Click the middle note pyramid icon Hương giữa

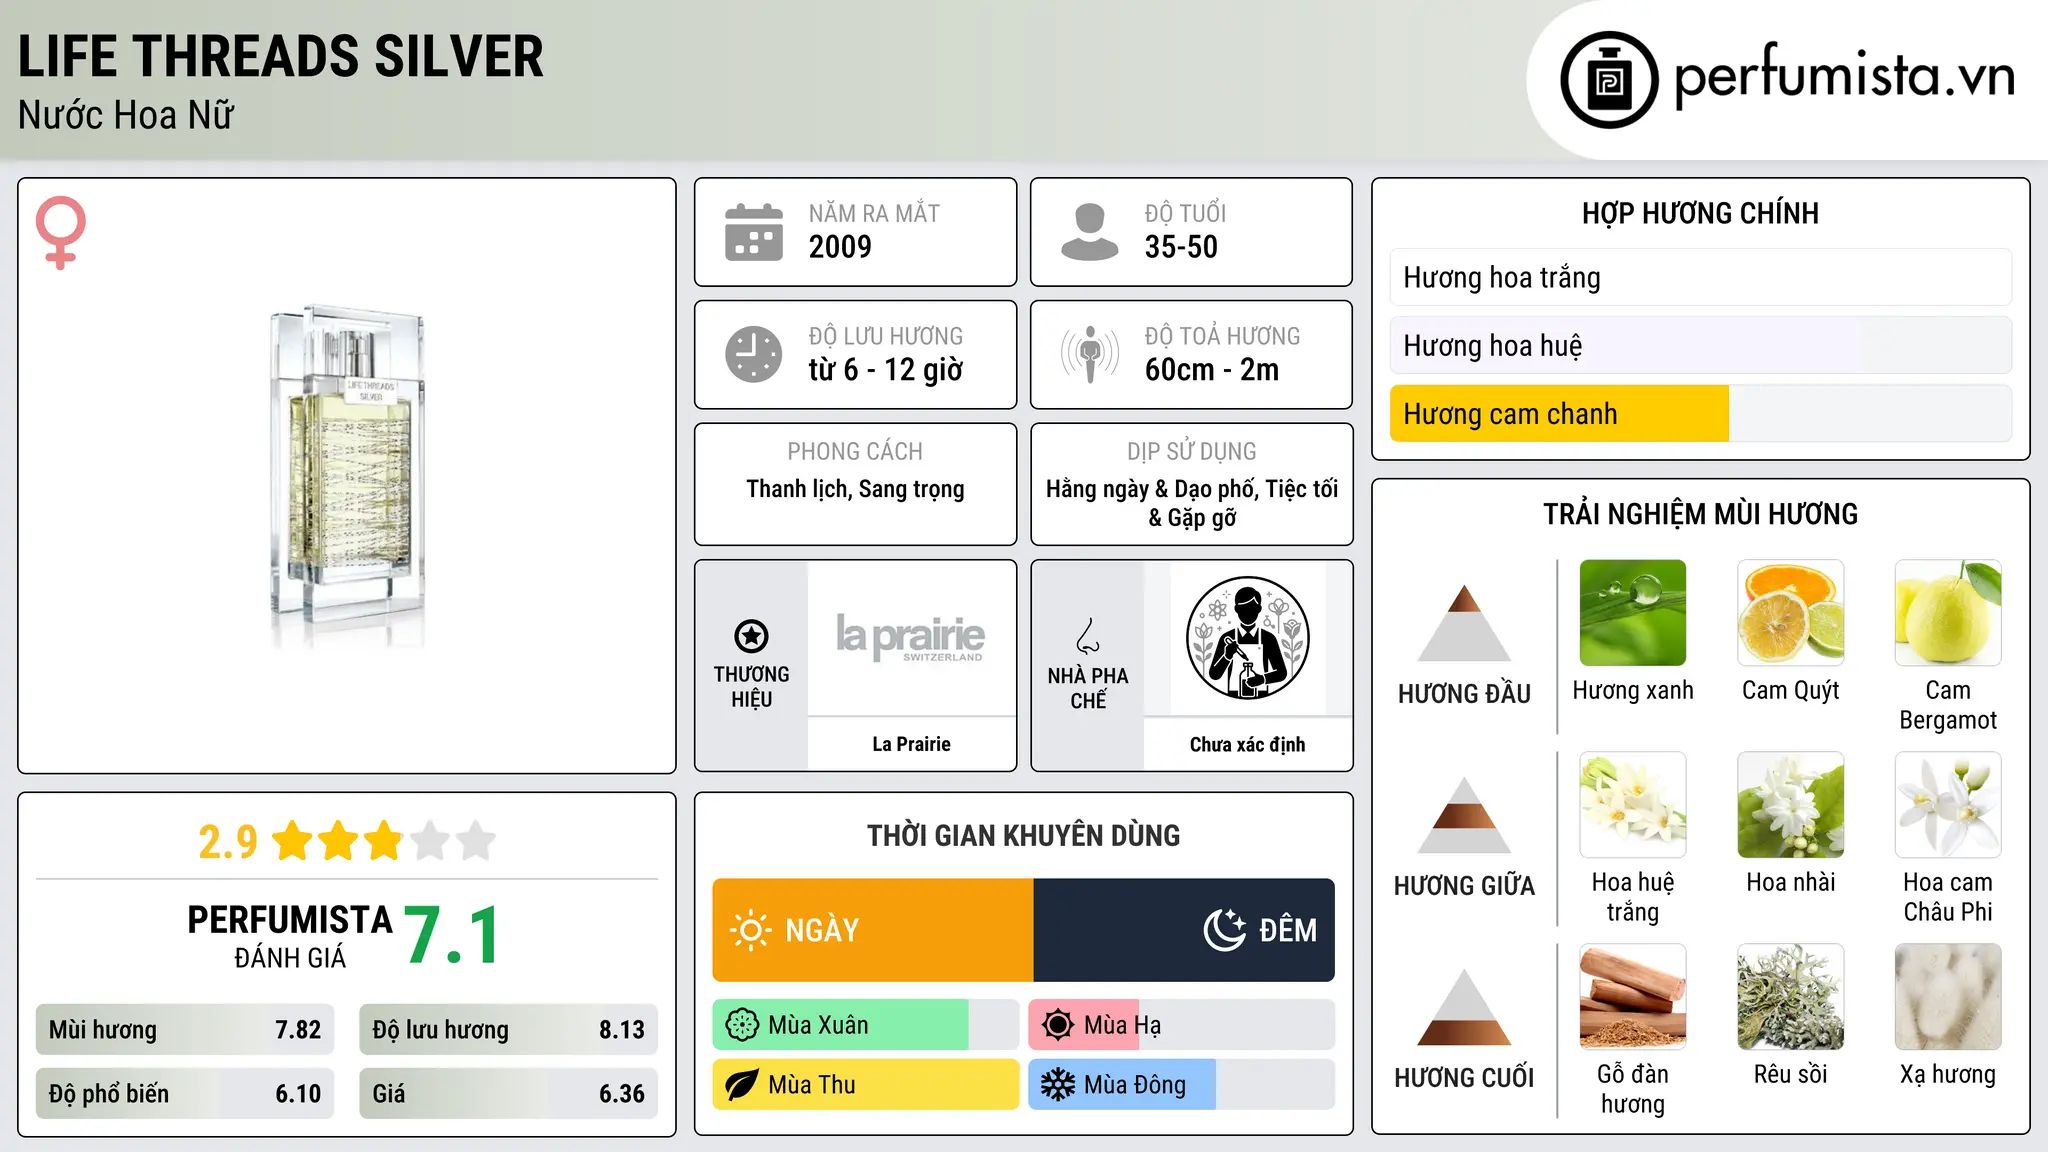tap(1464, 815)
